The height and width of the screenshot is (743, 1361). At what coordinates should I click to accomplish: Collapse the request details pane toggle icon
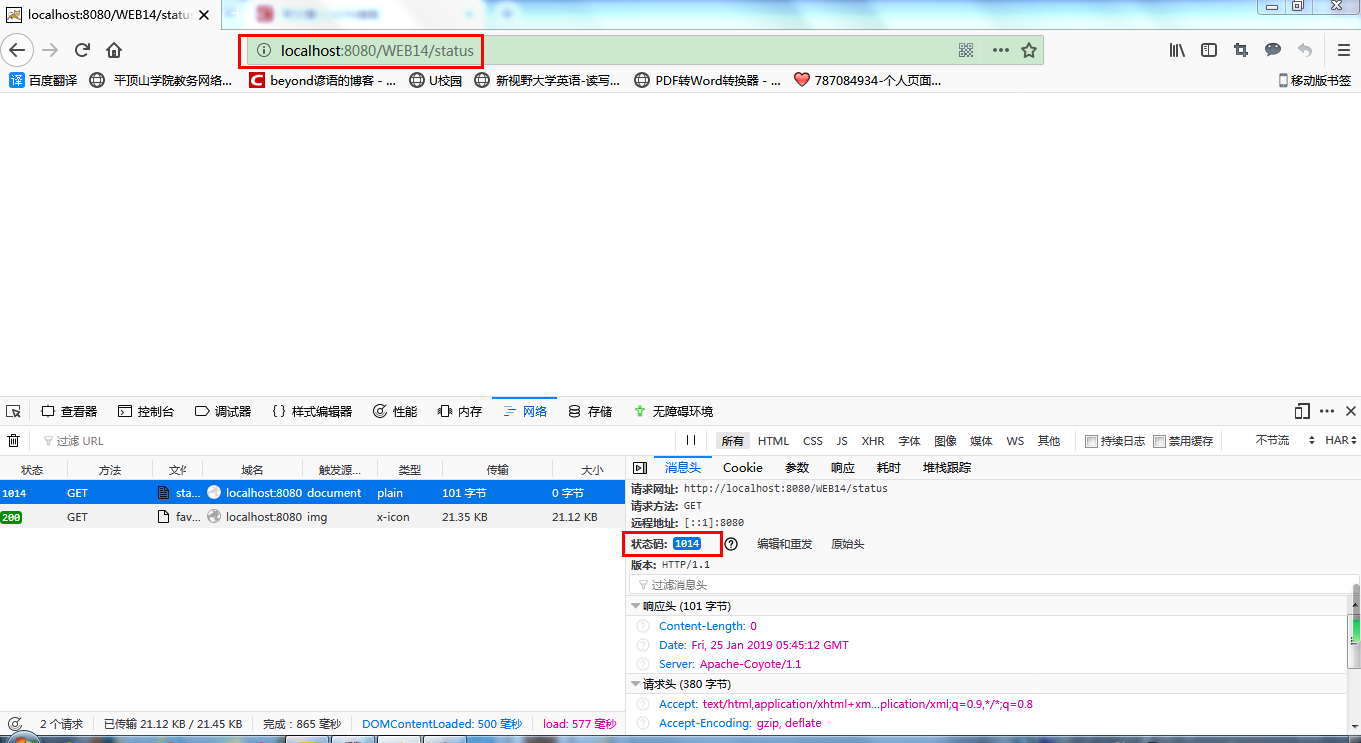coord(640,468)
